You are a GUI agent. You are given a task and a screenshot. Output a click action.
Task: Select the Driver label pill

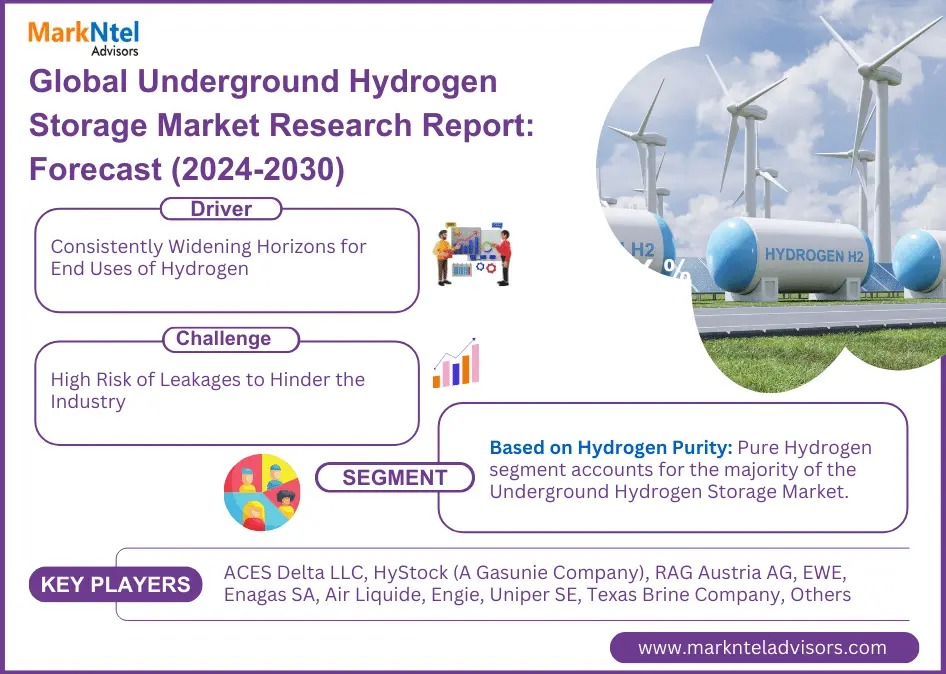221,209
